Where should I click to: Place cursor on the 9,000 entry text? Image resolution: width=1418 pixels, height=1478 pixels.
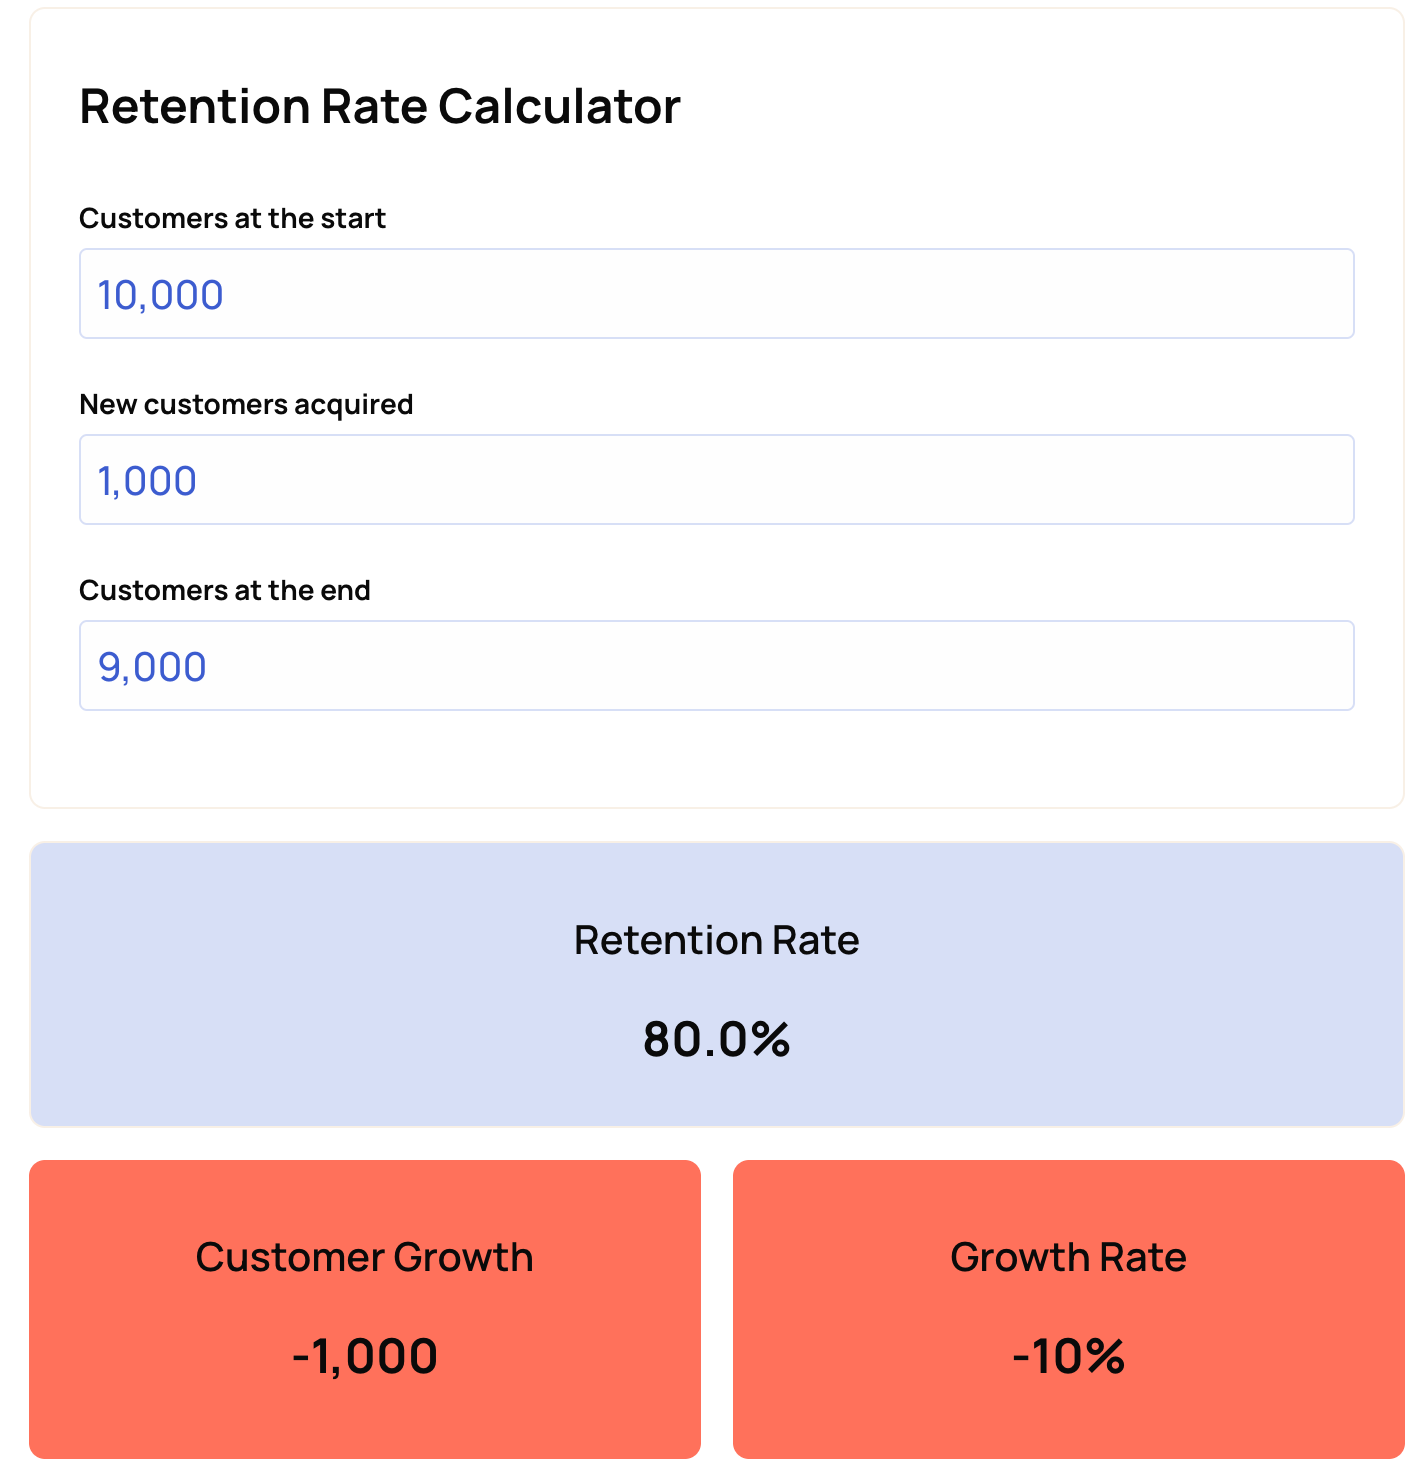[x=152, y=667]
